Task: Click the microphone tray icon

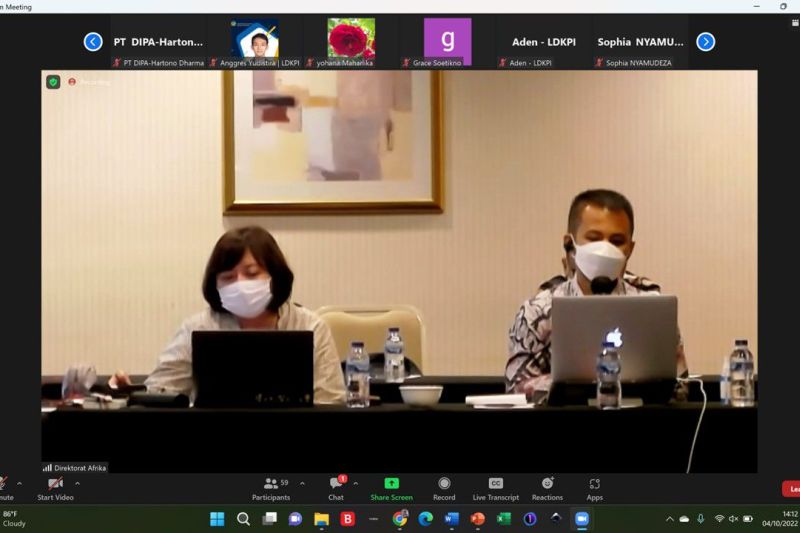Action: tap(701, 519)
